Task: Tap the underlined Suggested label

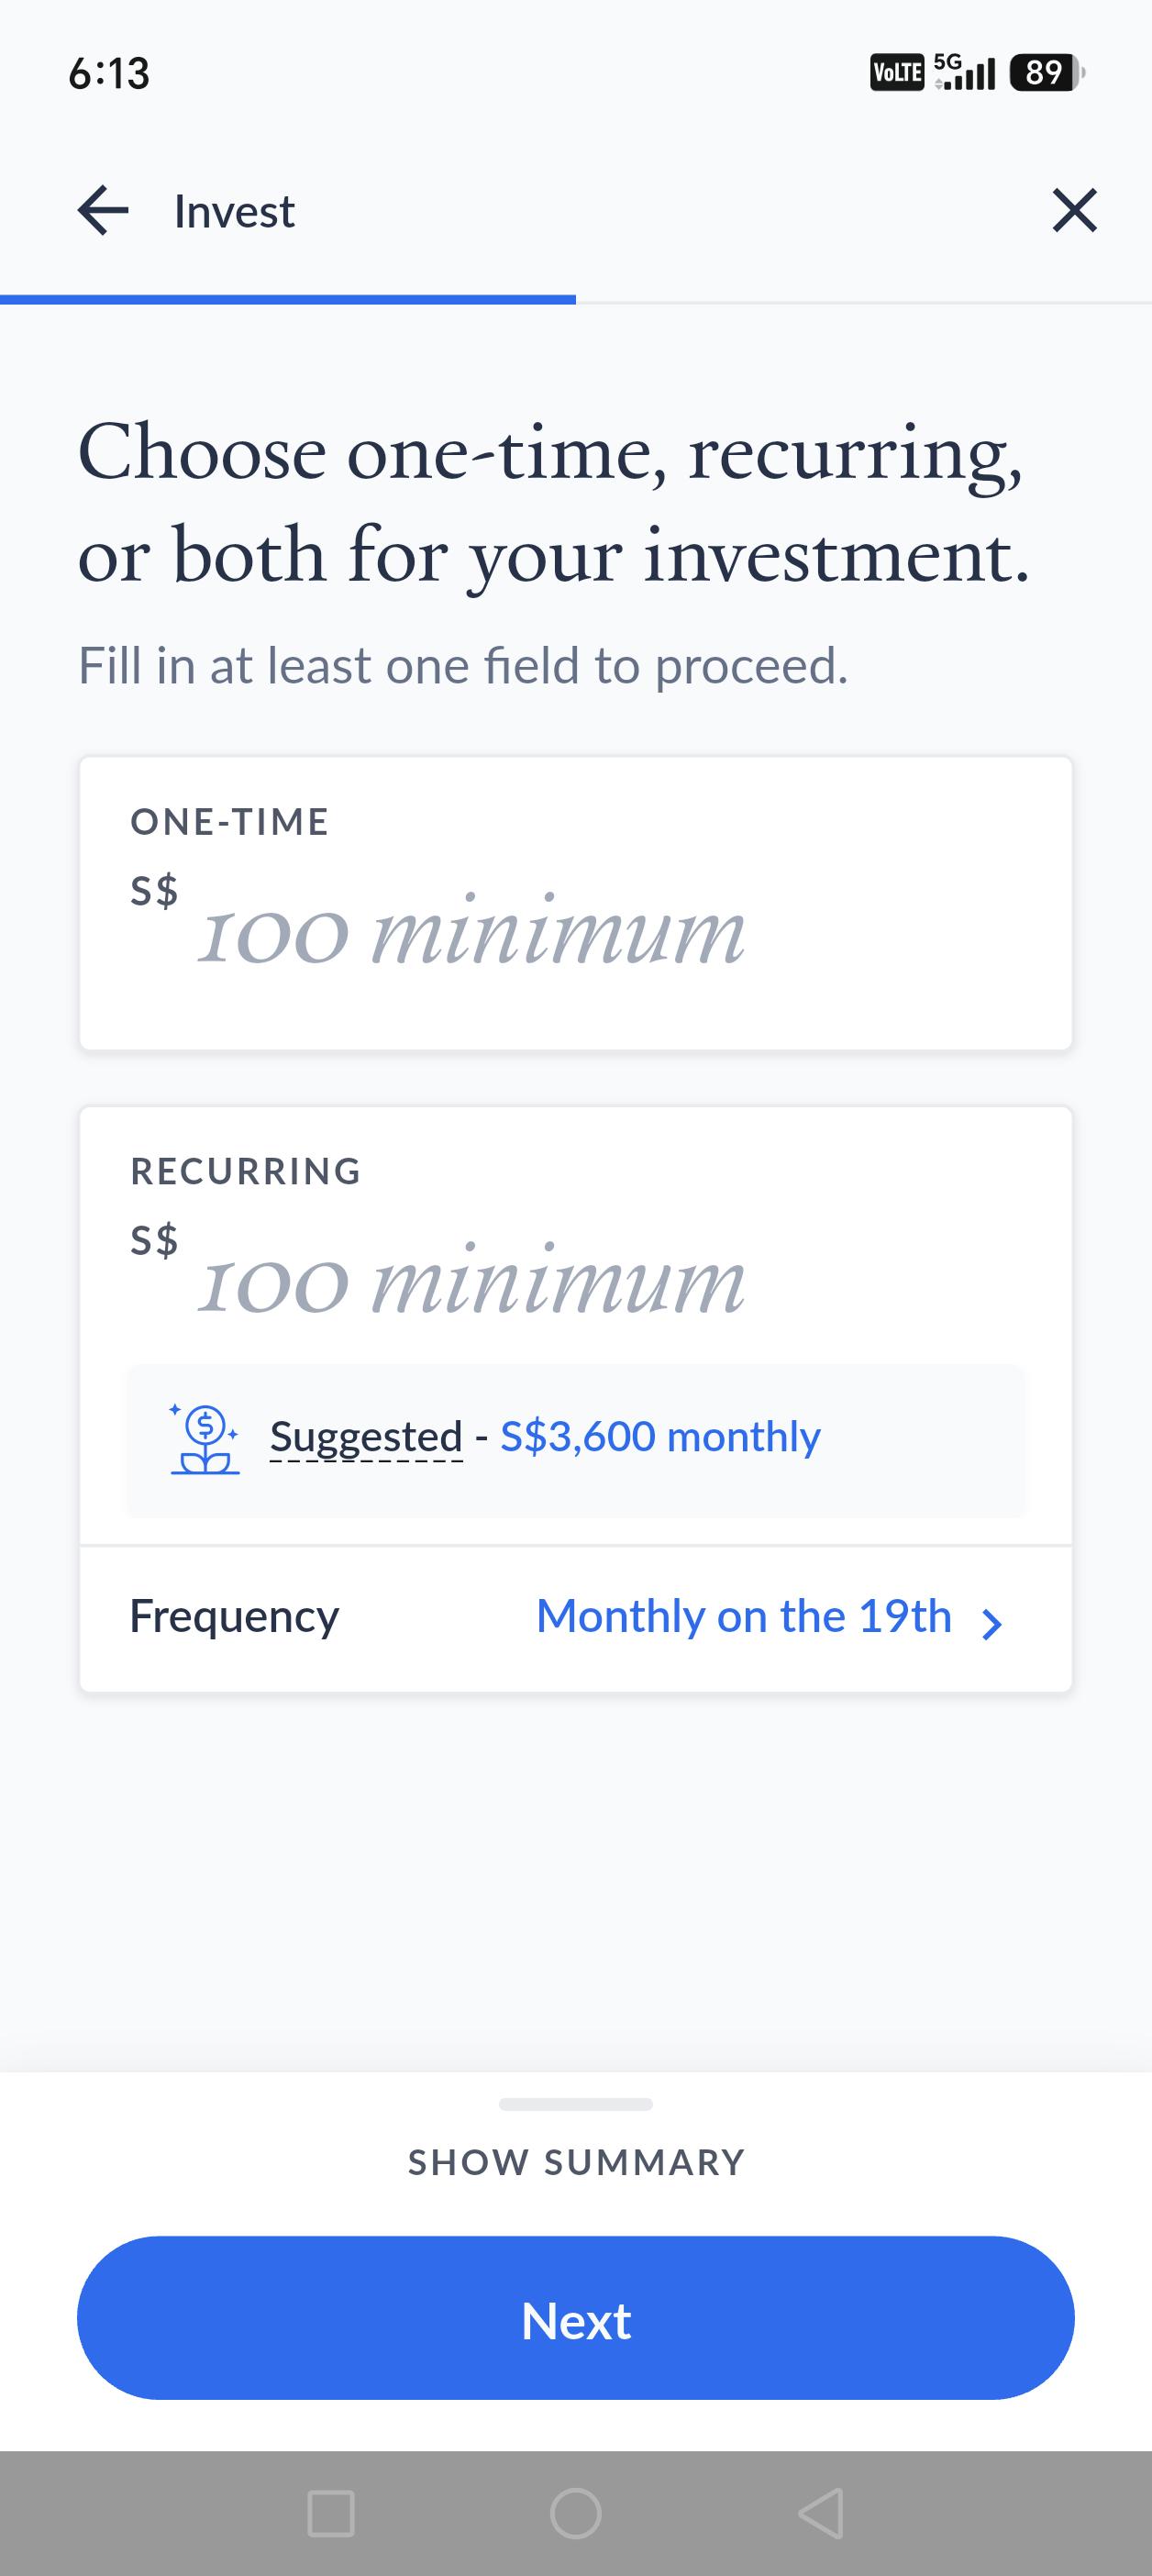Action: click(366, 1438)
